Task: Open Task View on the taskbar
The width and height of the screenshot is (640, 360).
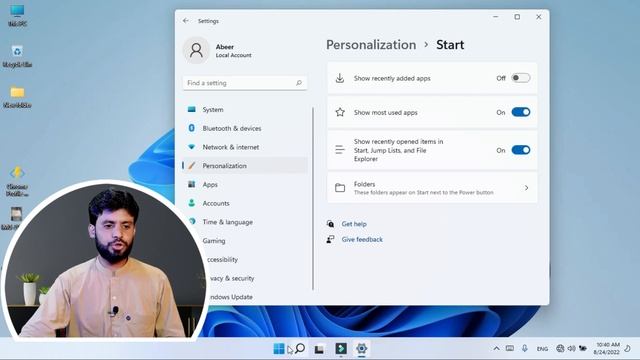Action: coord(319,349)
